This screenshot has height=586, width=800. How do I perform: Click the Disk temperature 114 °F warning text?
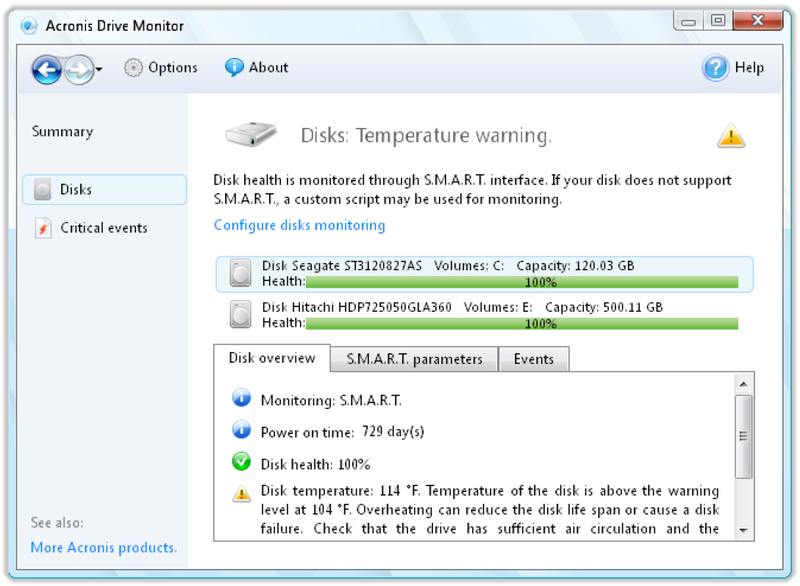490,509
